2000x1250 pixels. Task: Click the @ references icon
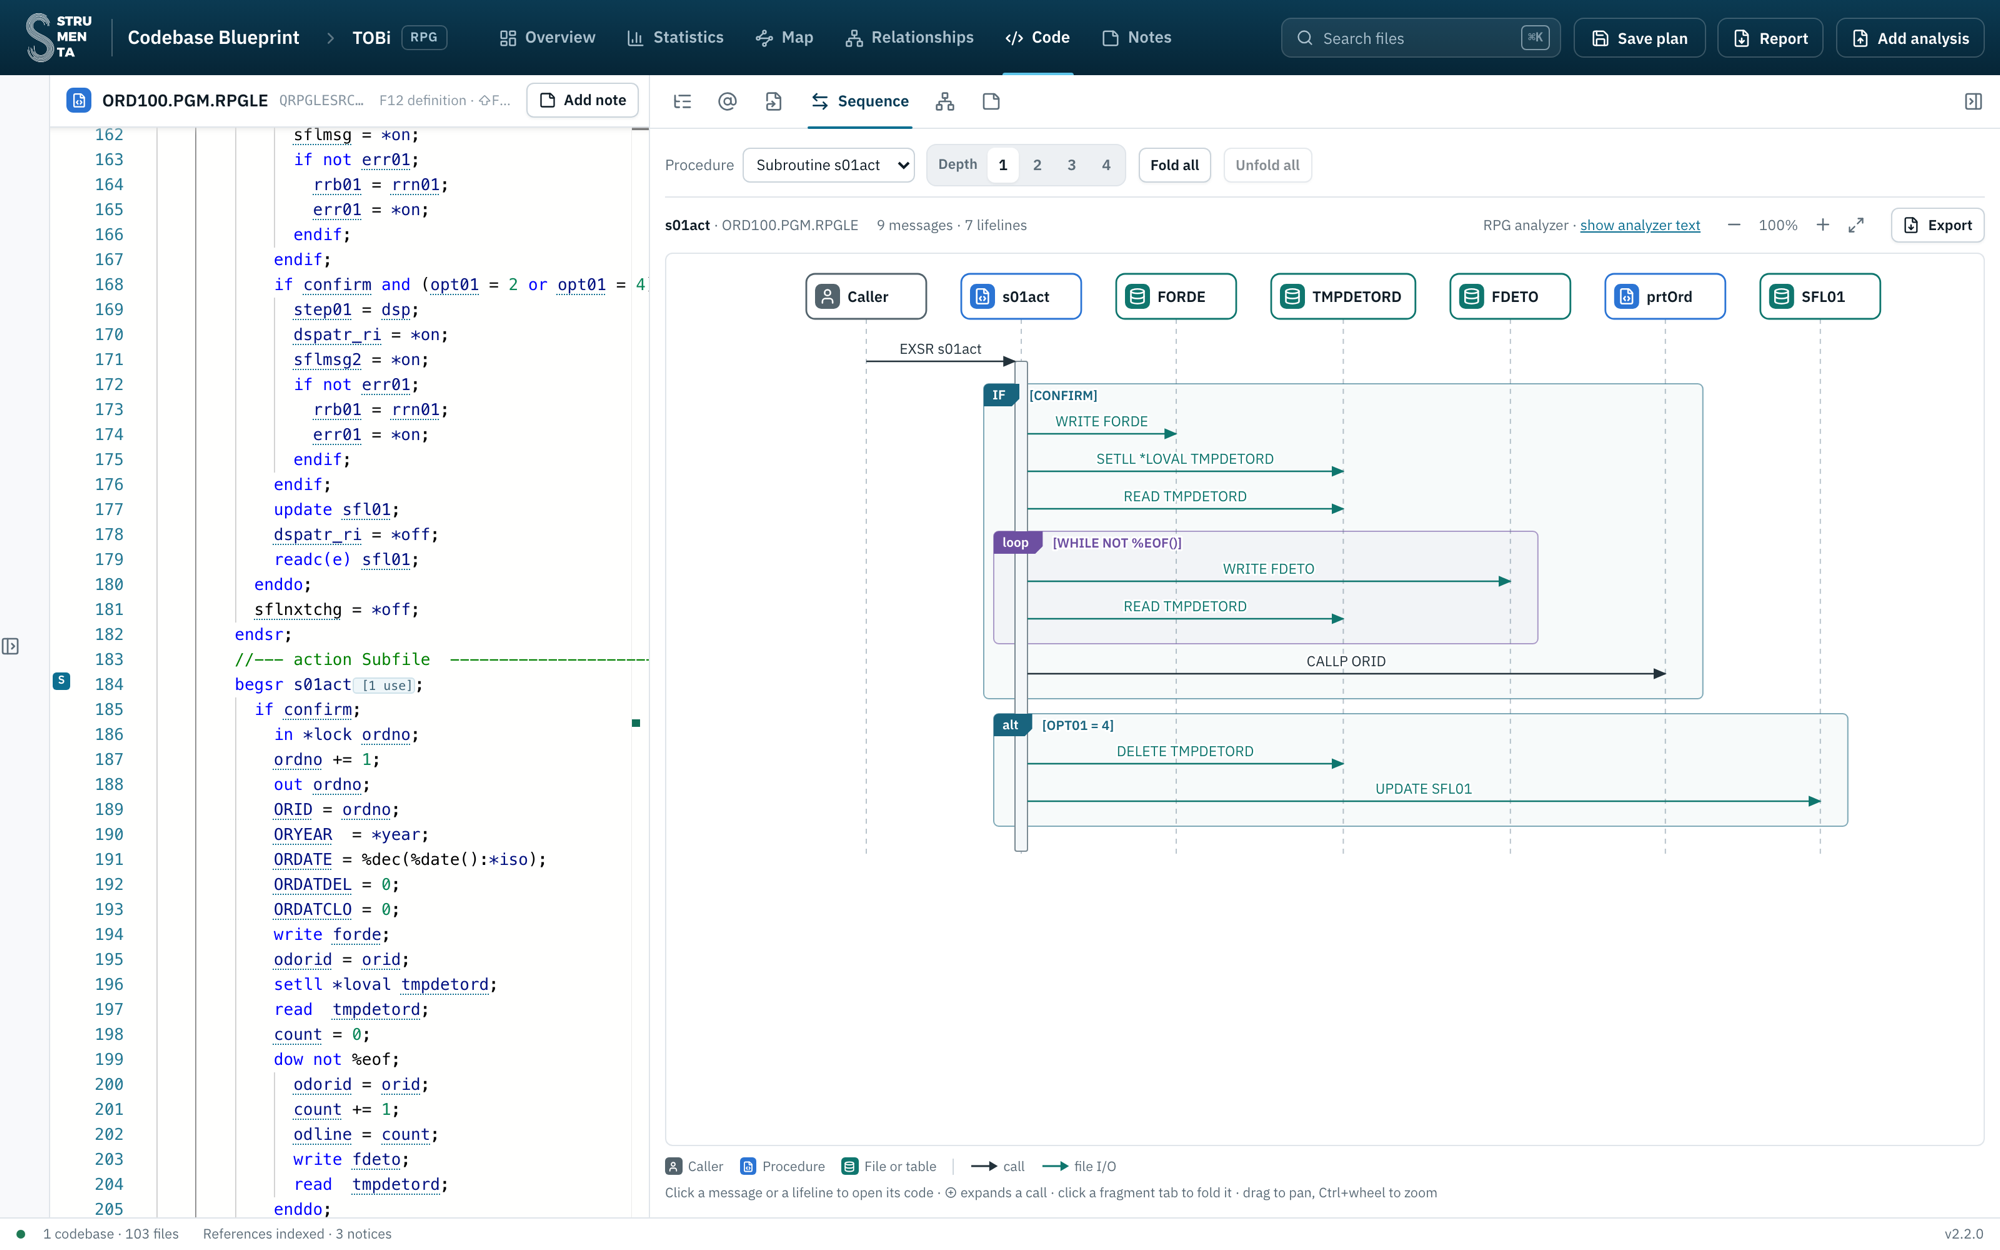click(x=727, y=101)
